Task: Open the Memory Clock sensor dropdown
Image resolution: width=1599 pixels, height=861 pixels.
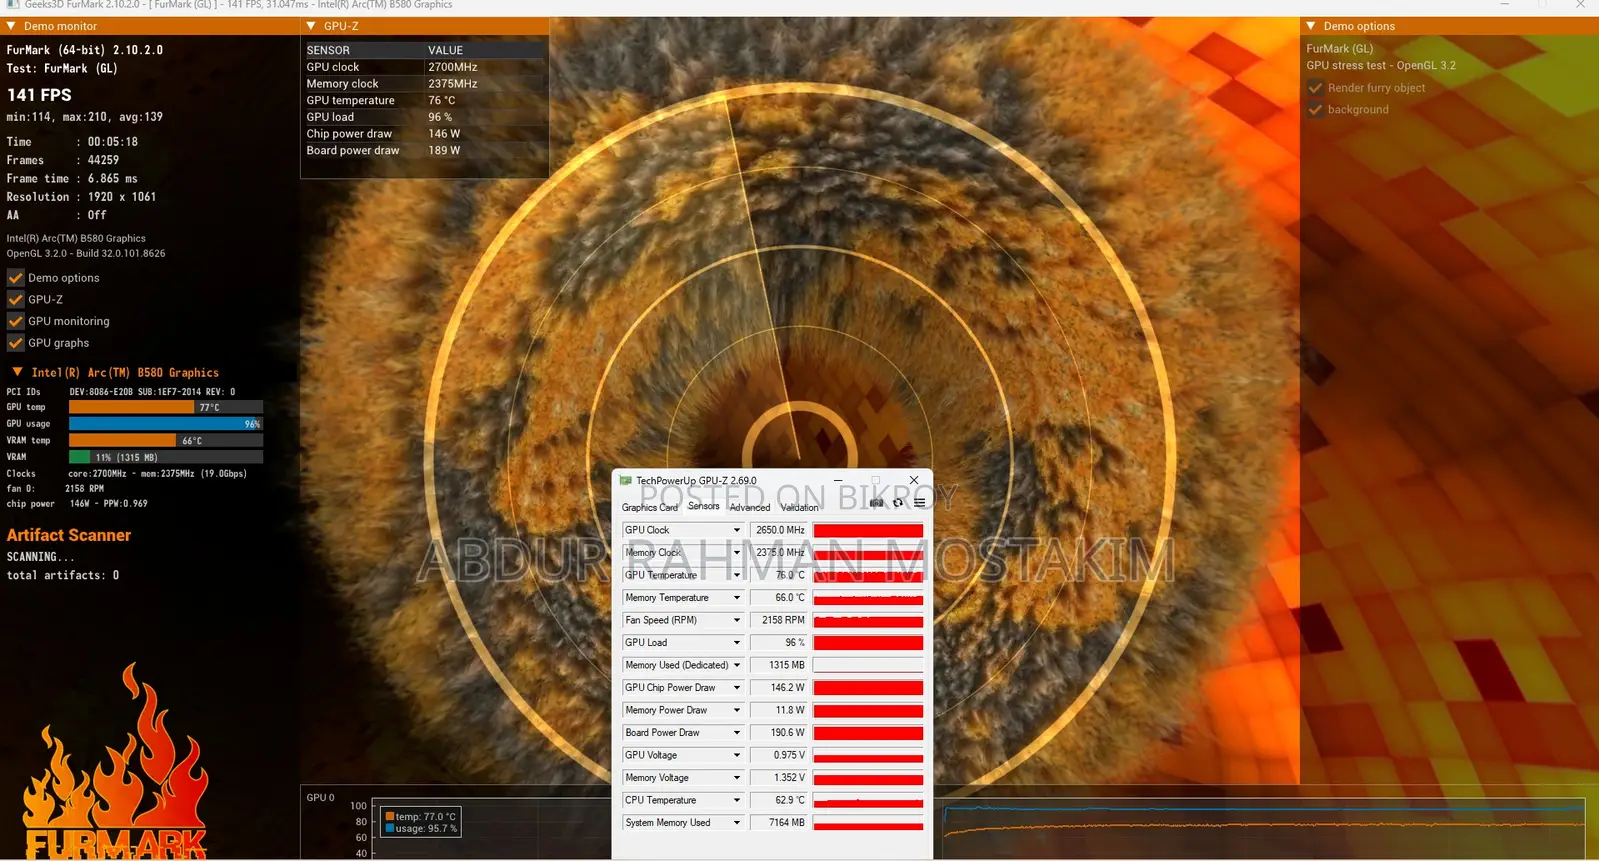Action: pos(737,553)
